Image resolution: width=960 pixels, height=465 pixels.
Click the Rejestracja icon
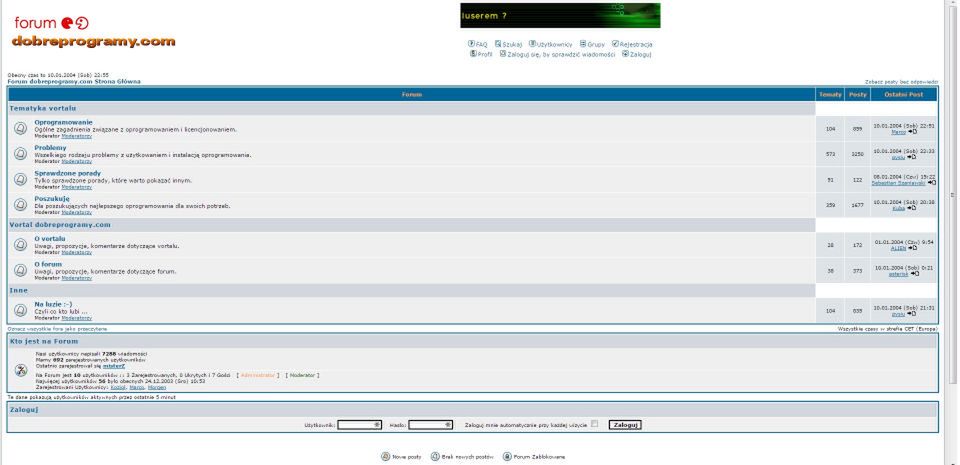[x=615, y=44]
